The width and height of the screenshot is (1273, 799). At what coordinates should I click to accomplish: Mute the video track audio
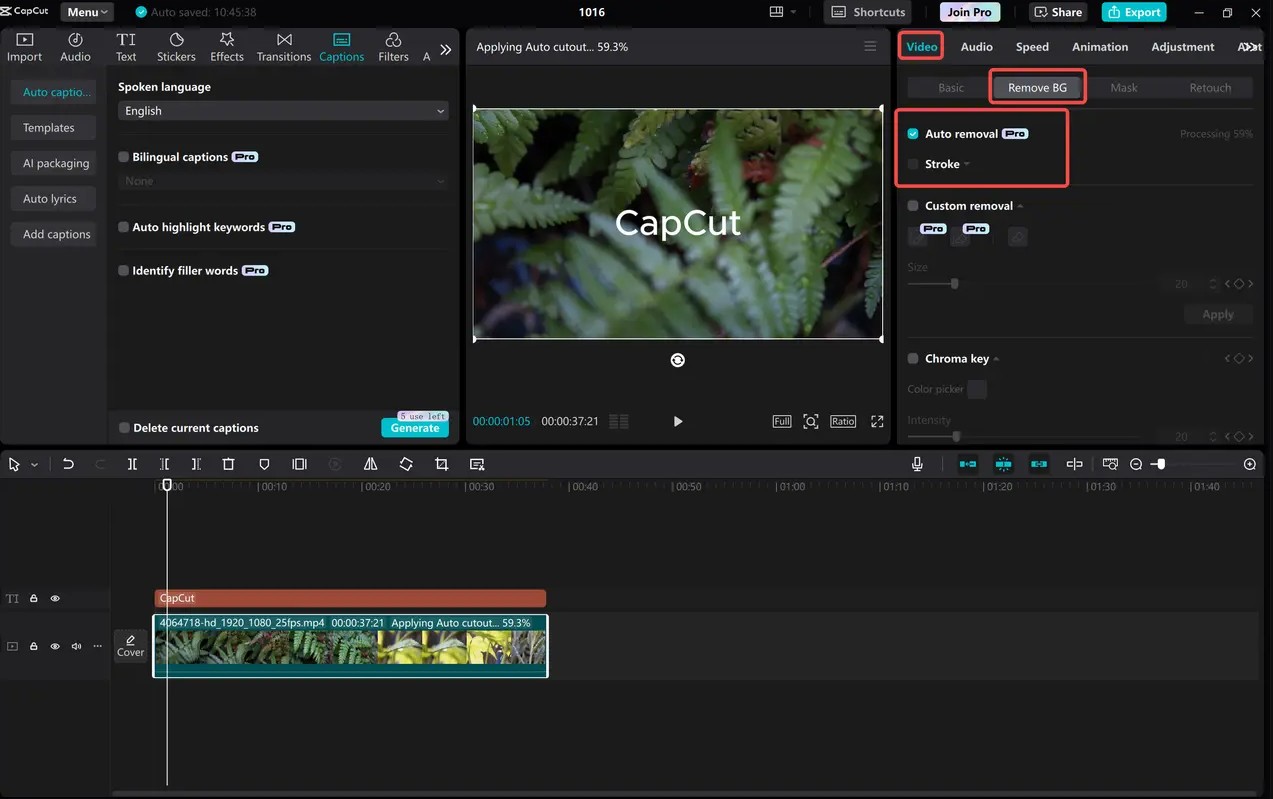click(x=76, y=646)
